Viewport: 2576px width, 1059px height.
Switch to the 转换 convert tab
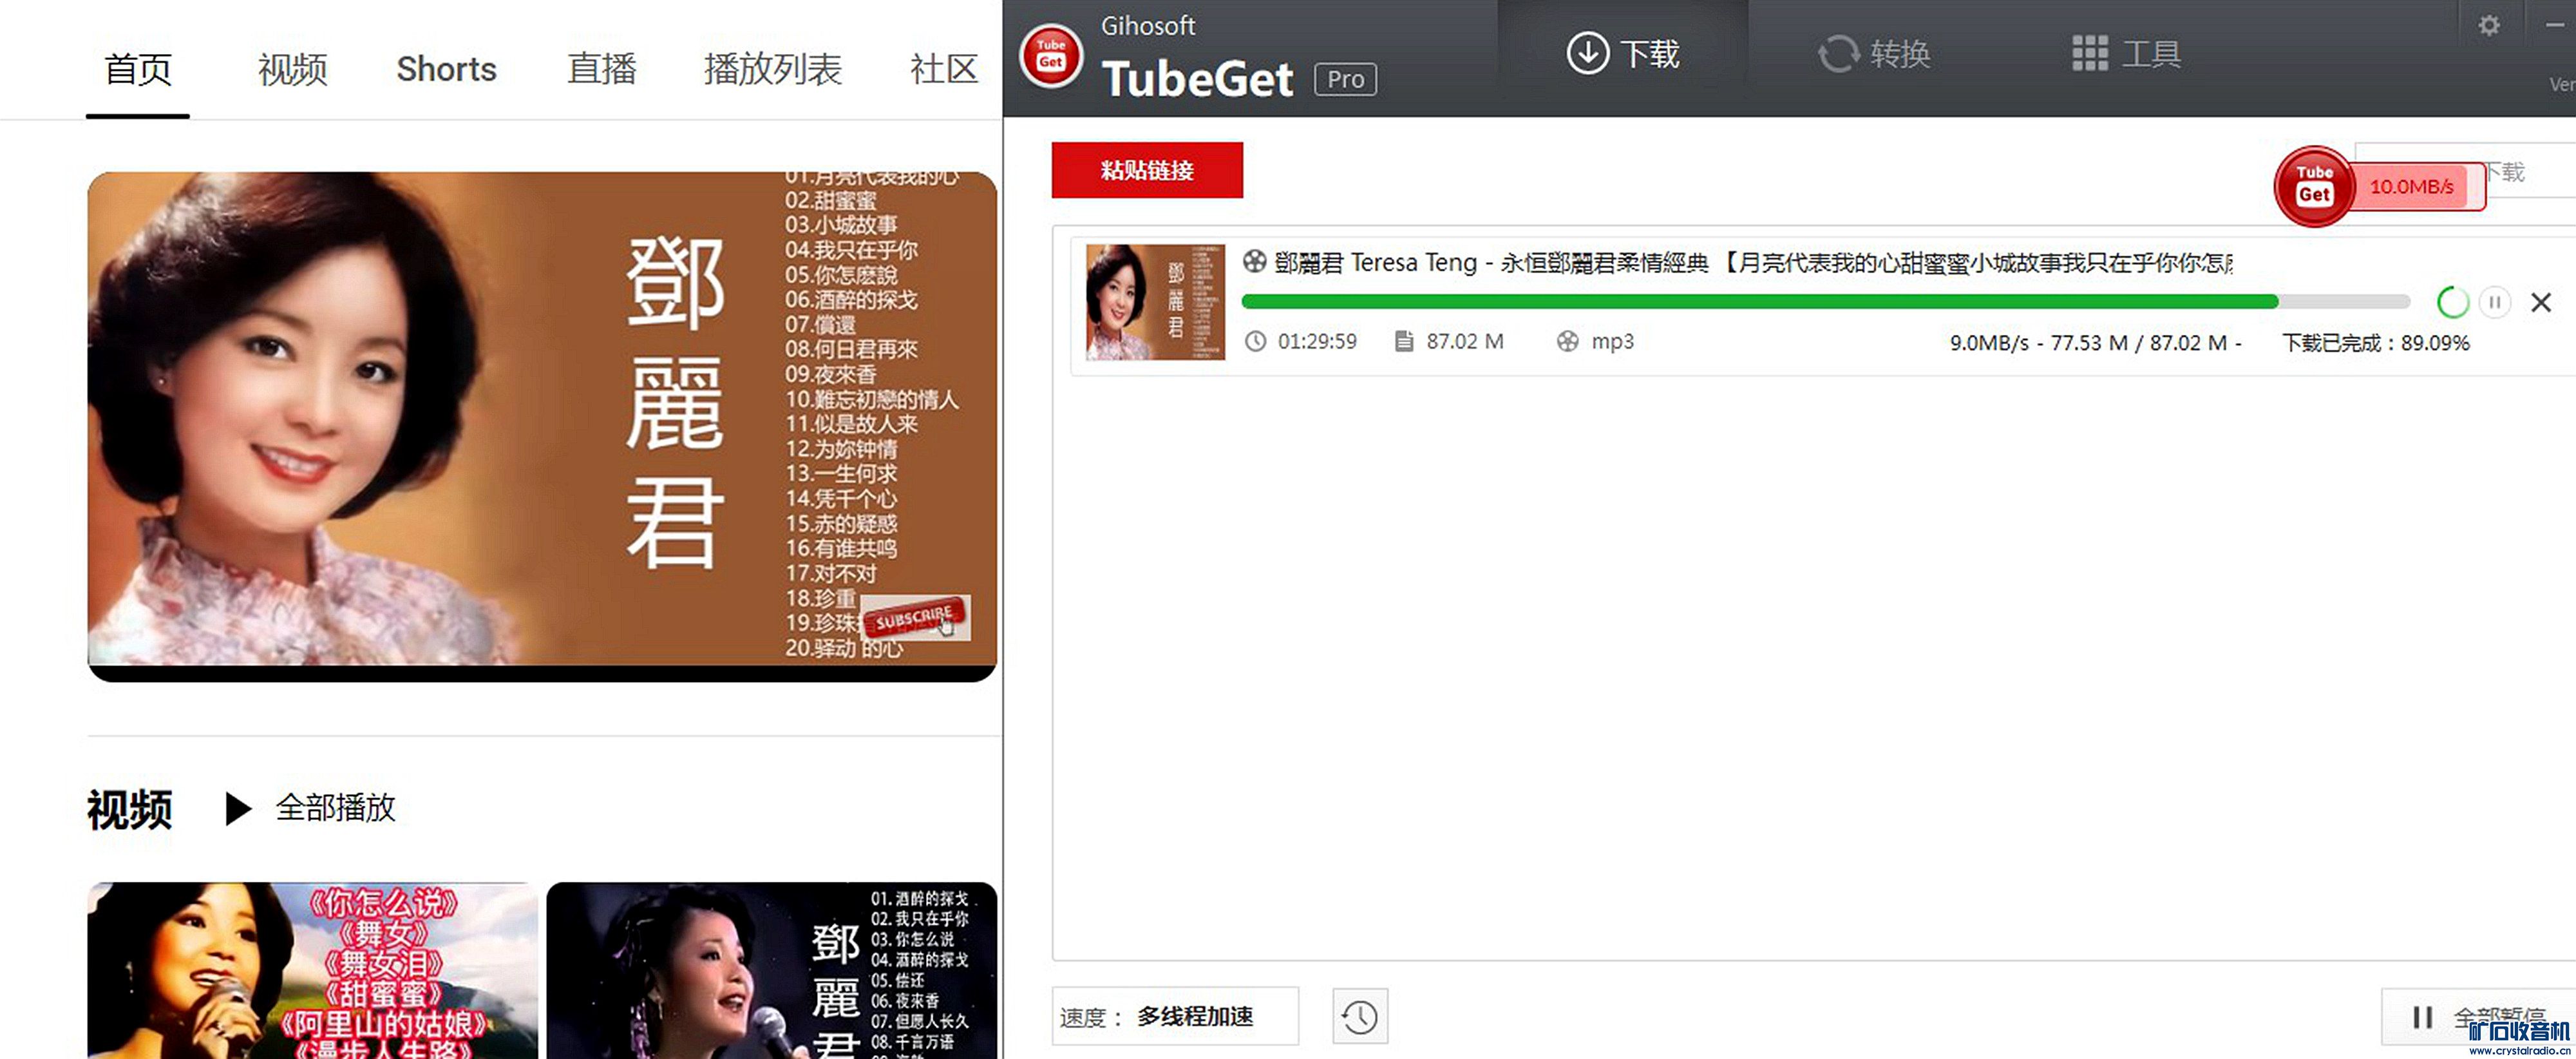tap(1873, 54)
